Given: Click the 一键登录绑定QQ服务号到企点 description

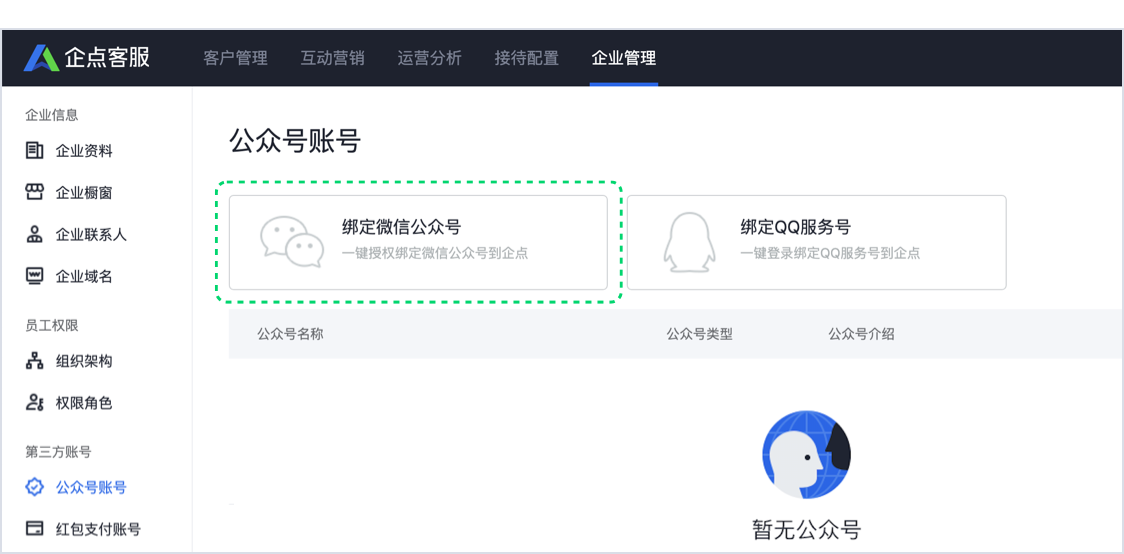Looking at the screenshot, I should click(x=830, y=254).
